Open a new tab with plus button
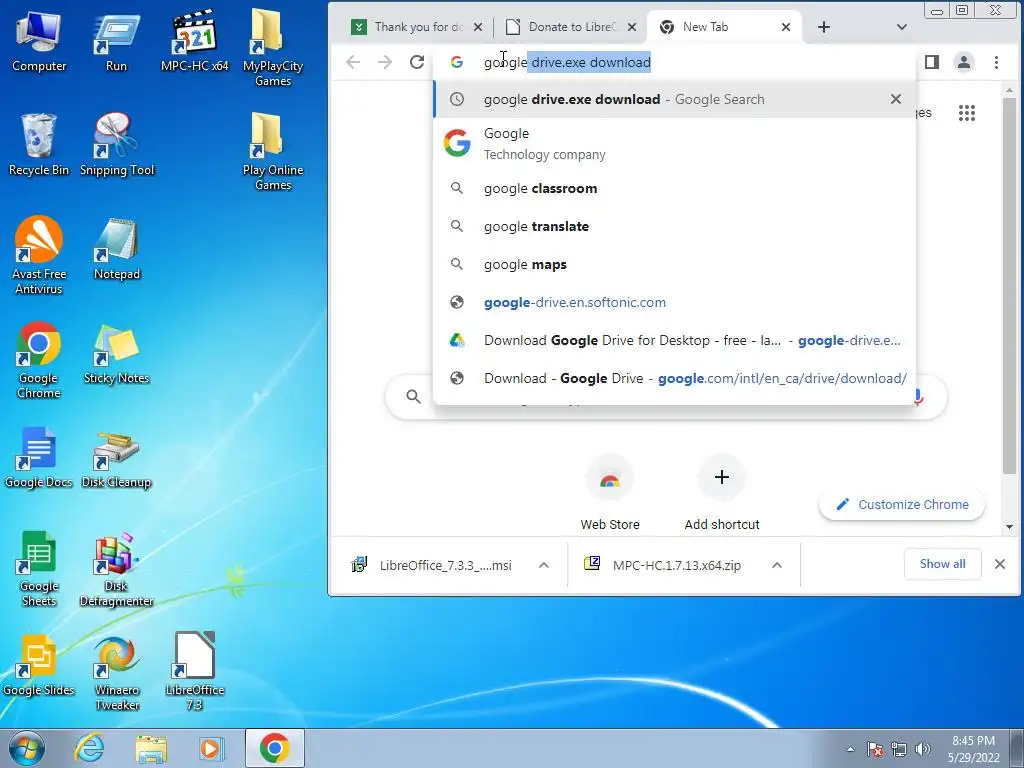The image size is (1024, 768). tap(824, 27)
